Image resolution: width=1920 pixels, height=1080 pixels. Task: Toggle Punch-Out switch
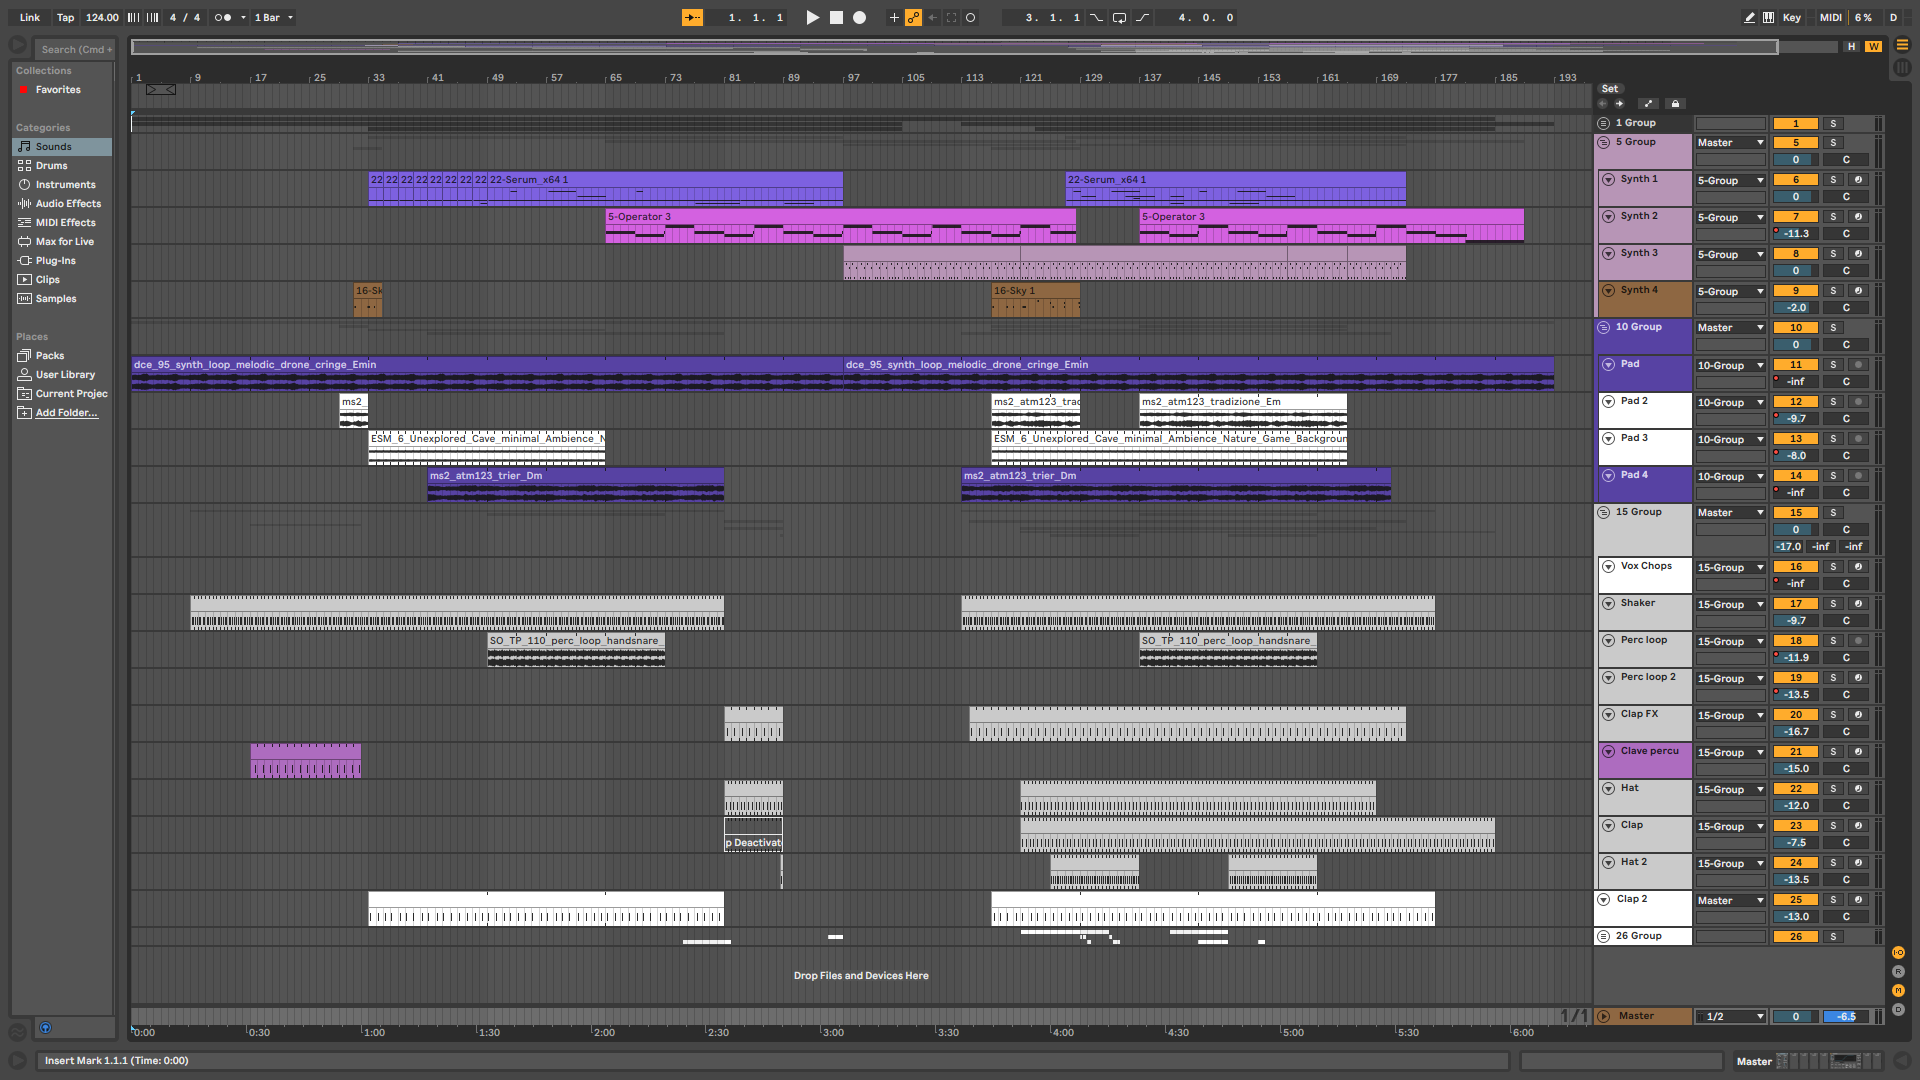(x=1142, y=17)
